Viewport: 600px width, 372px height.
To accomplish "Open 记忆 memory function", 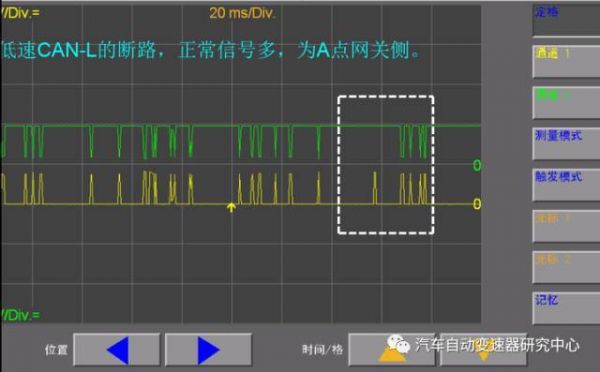I will point(566,308).
